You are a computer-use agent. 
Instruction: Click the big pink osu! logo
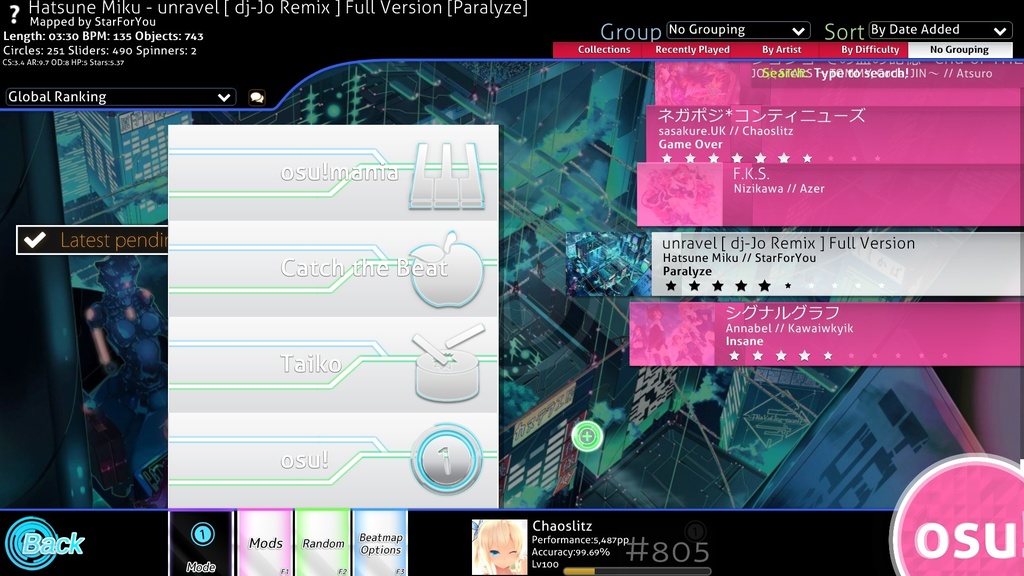(960, 519)
